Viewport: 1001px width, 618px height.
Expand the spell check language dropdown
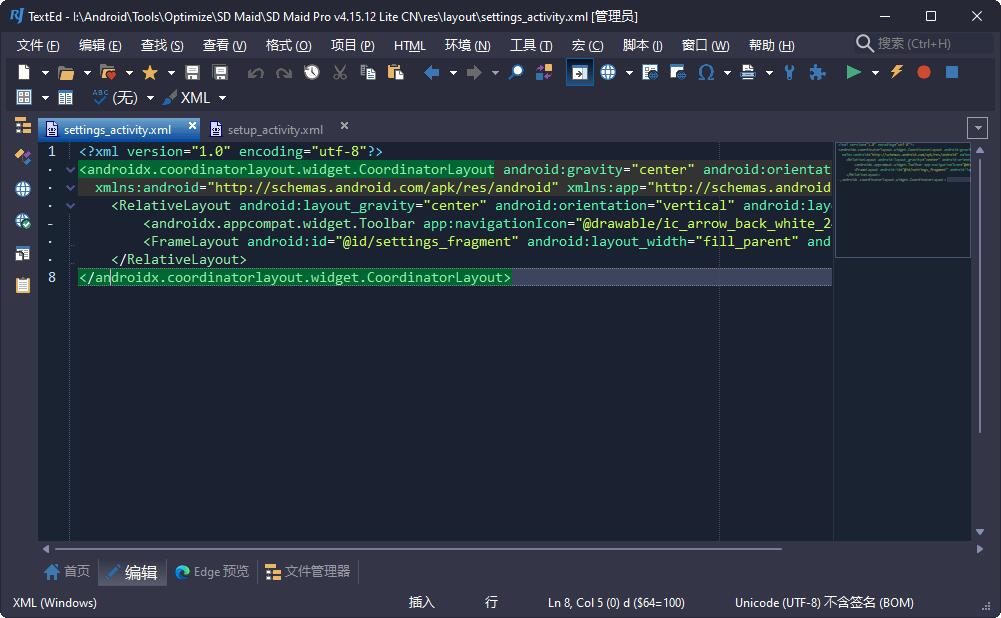tap(150, 98)
